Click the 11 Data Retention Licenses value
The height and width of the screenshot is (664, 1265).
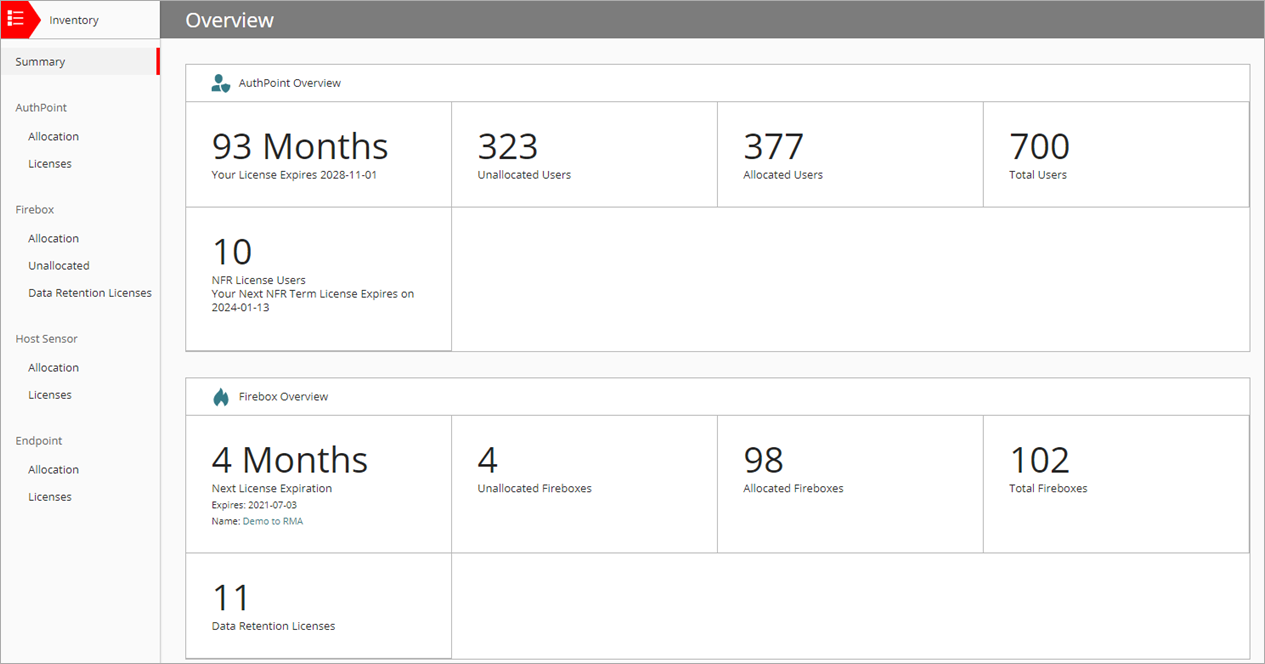[231, 598]
